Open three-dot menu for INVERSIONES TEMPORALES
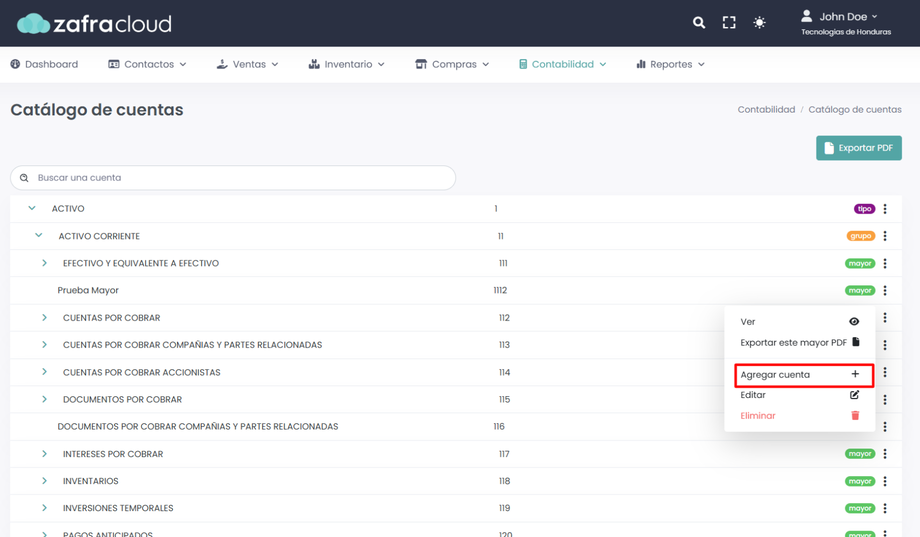The width and height of the screenshot is (920, 537). (885, 508)
